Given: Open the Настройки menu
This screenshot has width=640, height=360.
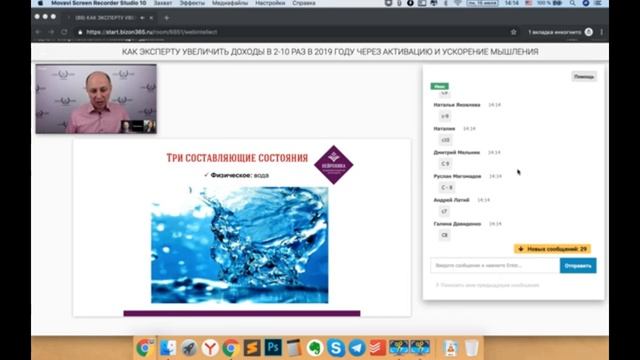Looking at the screenshot, I should click(x=270, y=3).
